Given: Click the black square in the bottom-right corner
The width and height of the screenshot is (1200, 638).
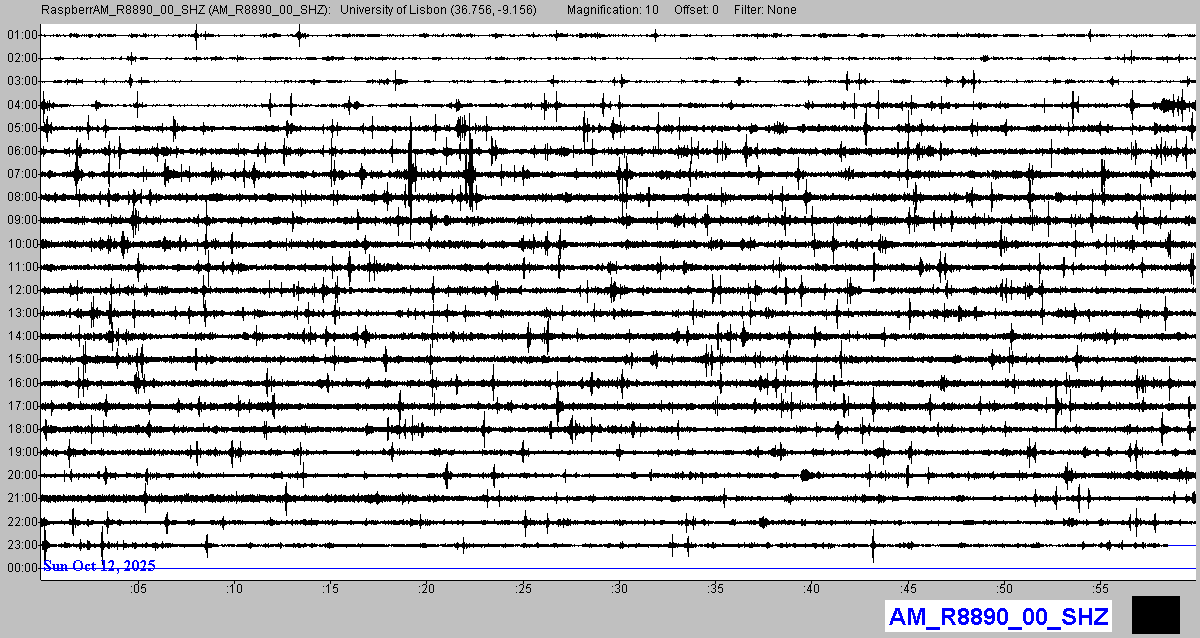Looking at the screenshot, I should (x=1156, y=613).
